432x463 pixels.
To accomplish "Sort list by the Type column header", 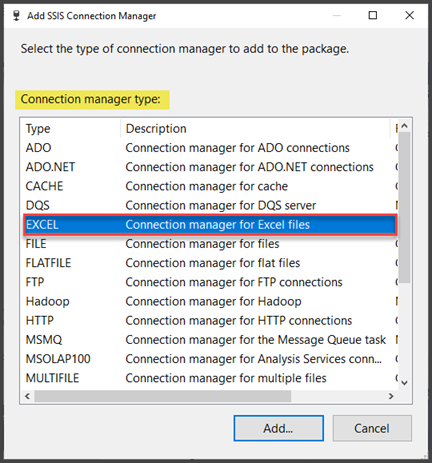I will point(71,129).
